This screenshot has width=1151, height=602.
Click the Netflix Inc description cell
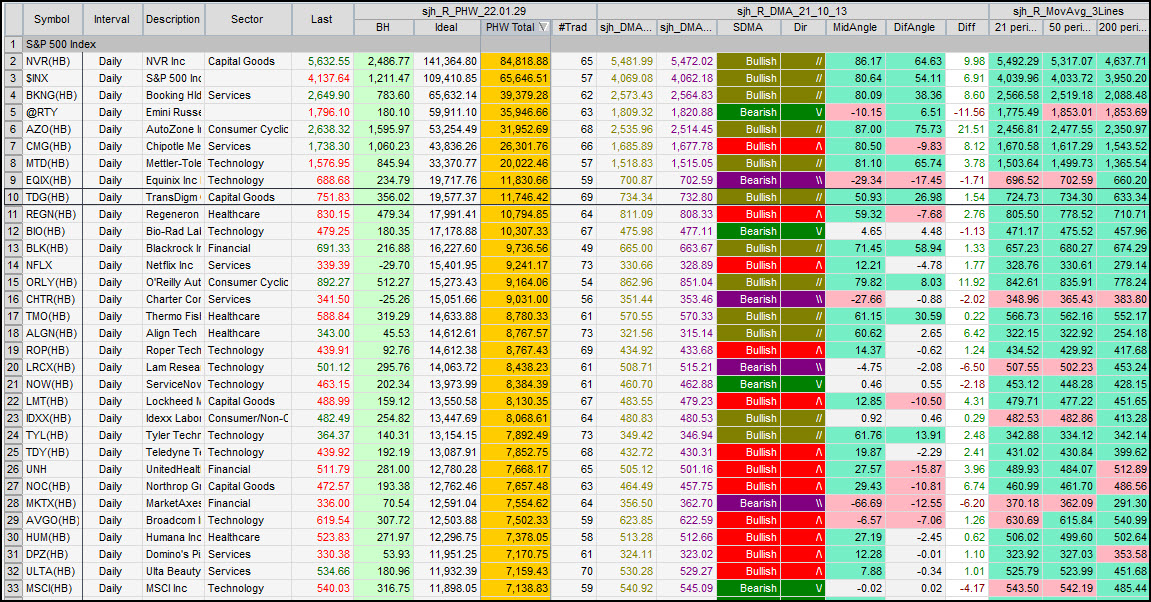173,265
